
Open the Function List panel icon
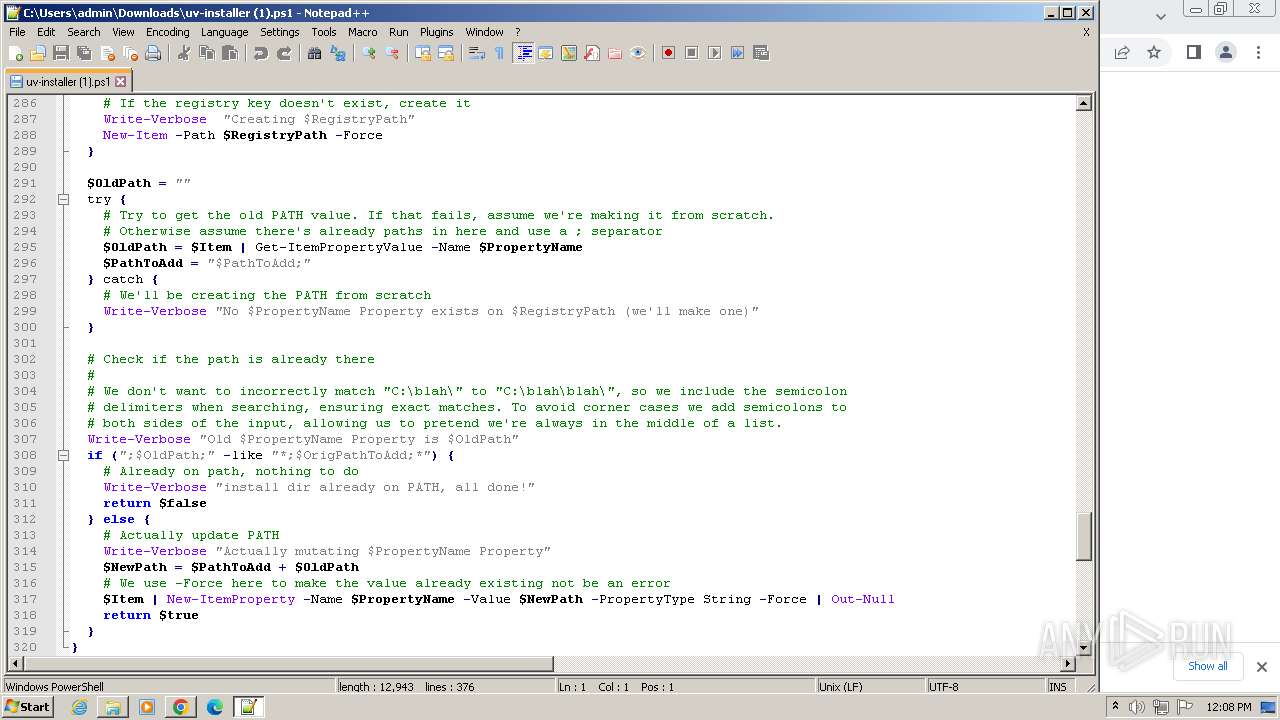pyautogui.click(x=592, y=53)
